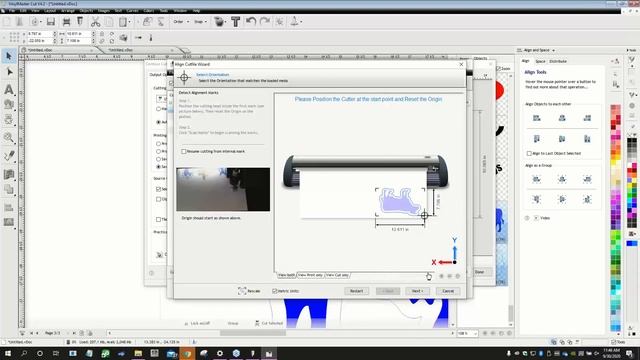The image size is (640, 360).
Task: Select the node edit tool
Action: 9,73
